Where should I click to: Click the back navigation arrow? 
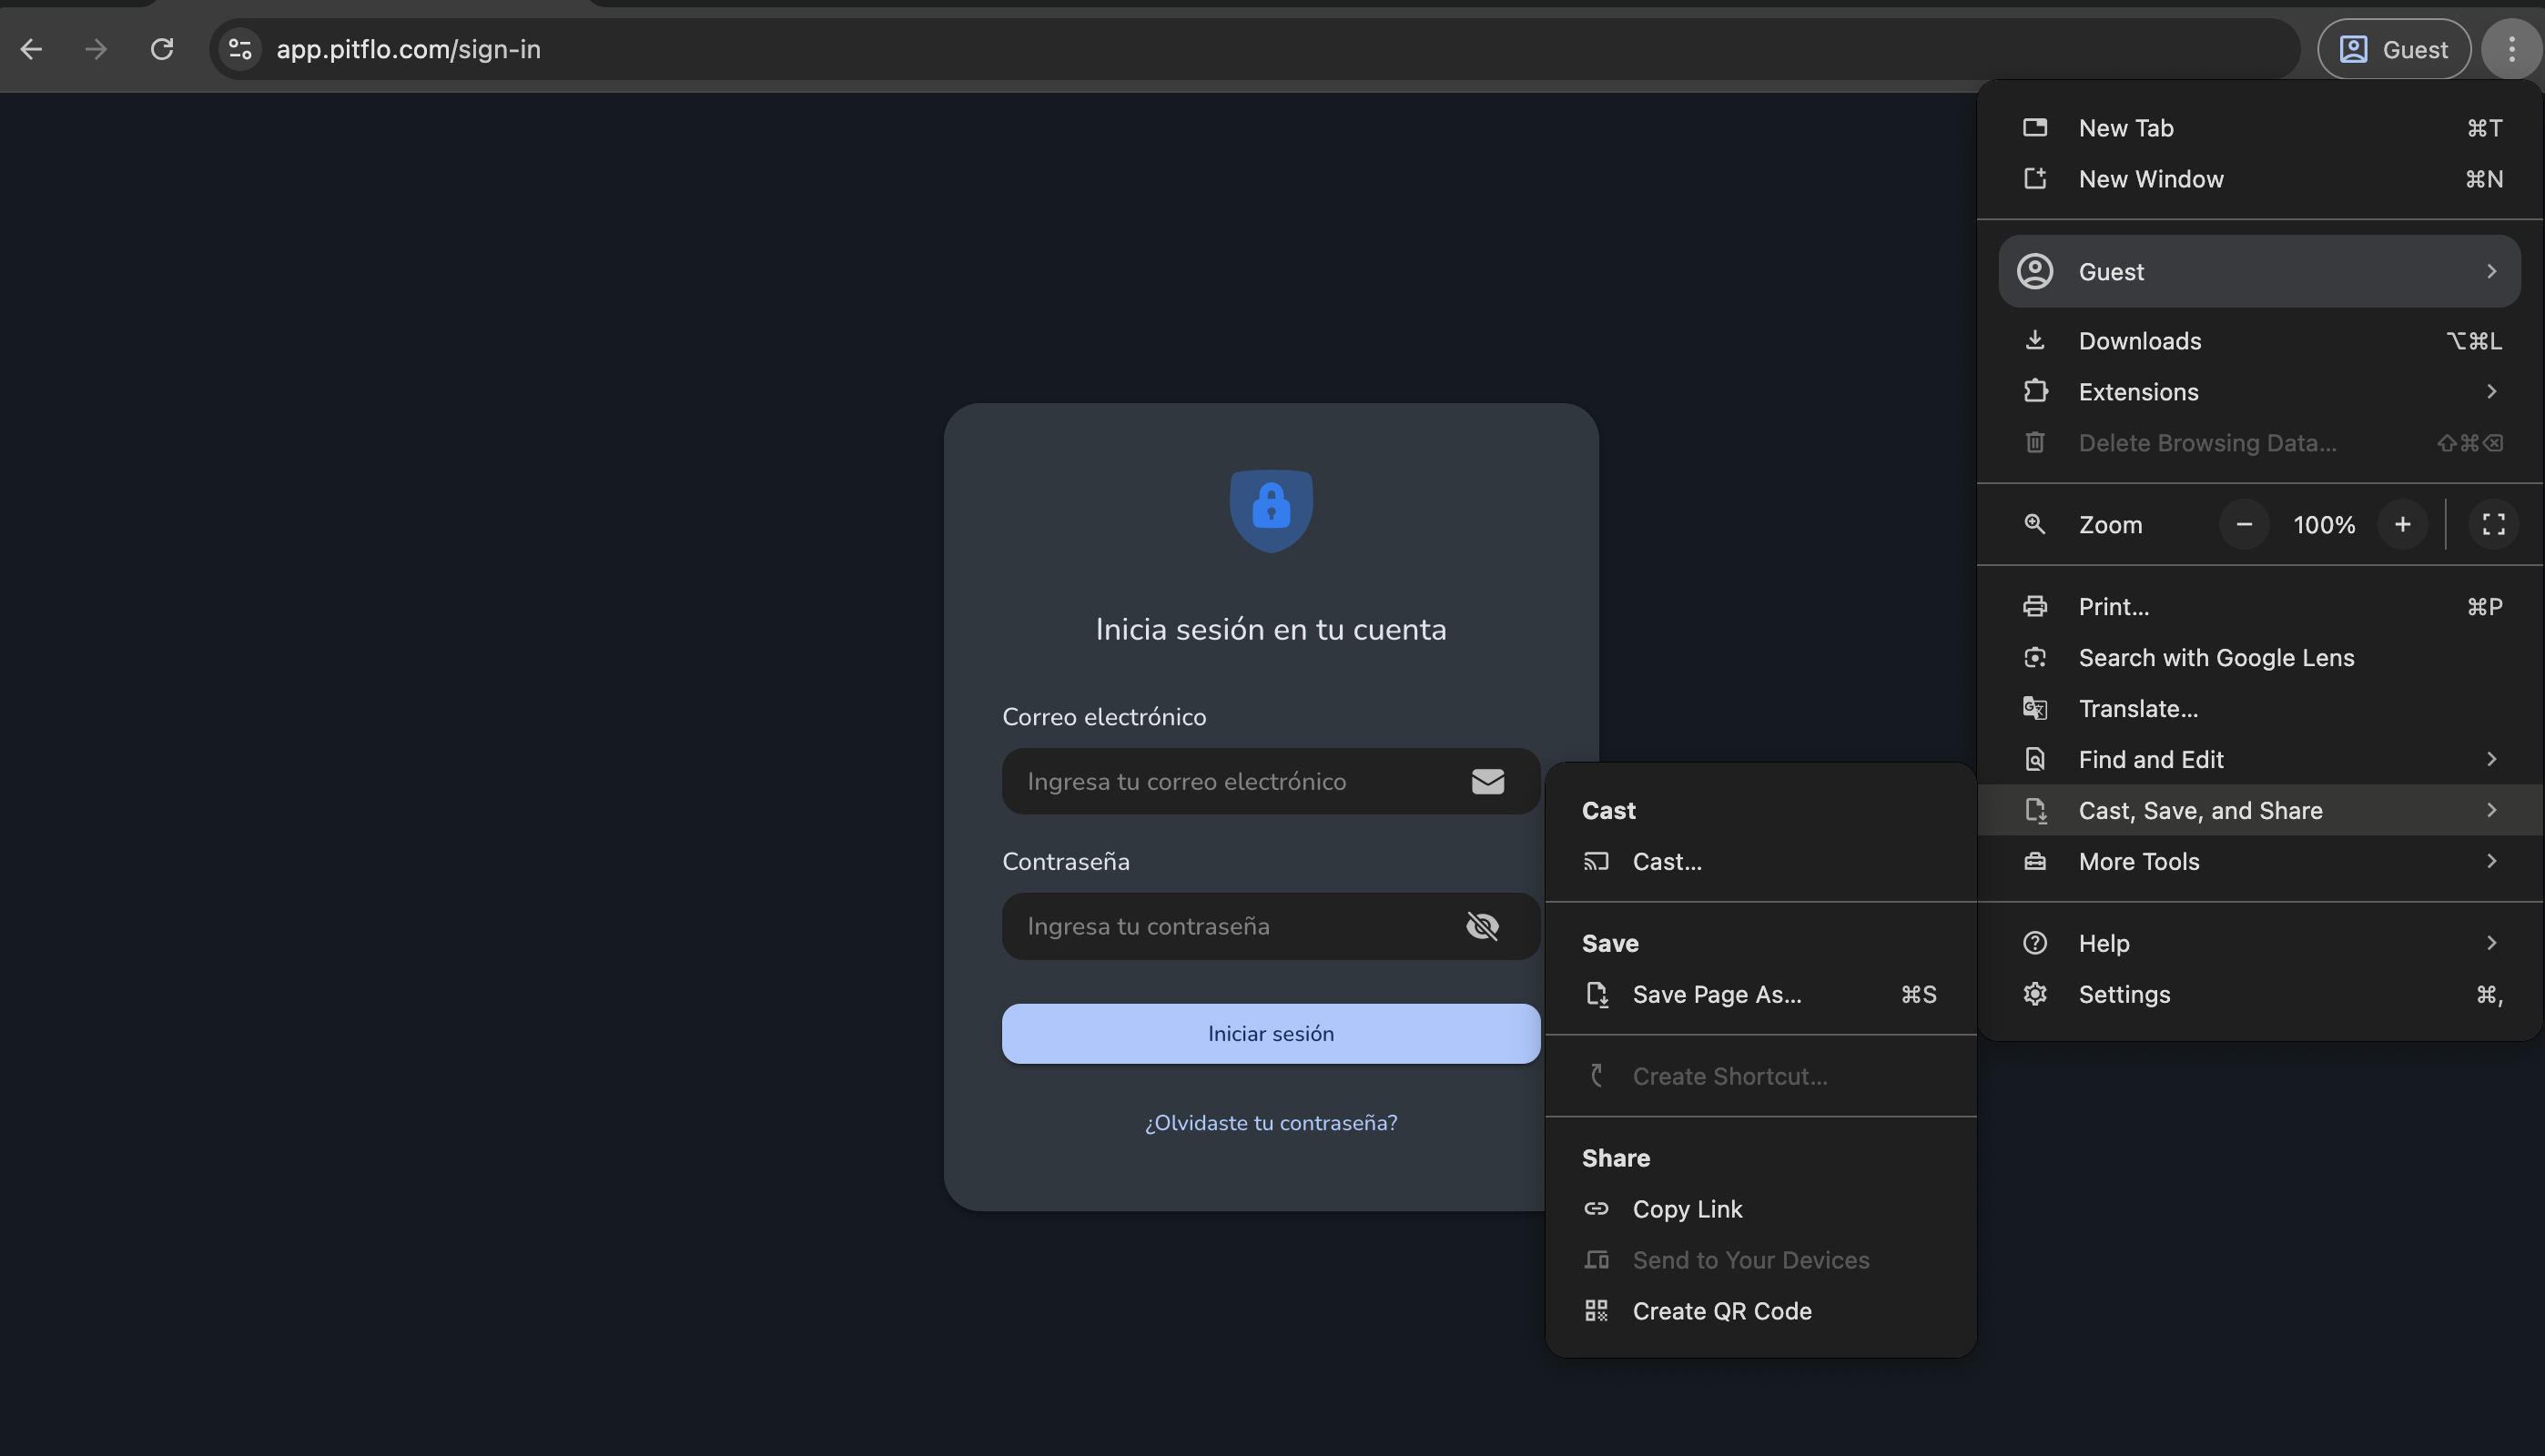(31, 49)
